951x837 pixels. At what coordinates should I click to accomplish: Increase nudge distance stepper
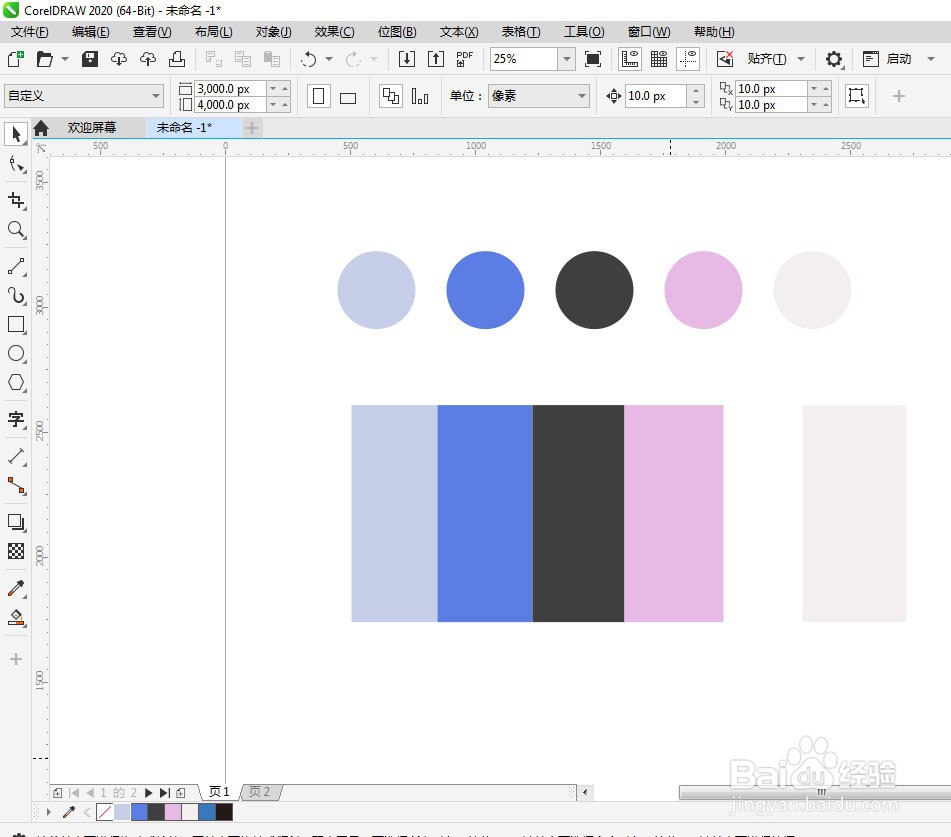tap(696, 90)
